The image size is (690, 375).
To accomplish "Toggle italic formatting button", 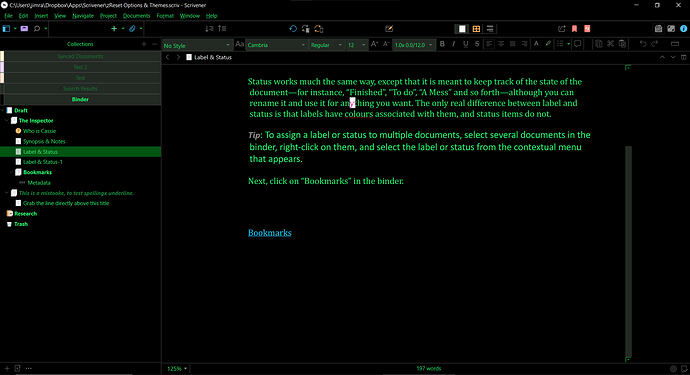I will click(x=453, y=44).
